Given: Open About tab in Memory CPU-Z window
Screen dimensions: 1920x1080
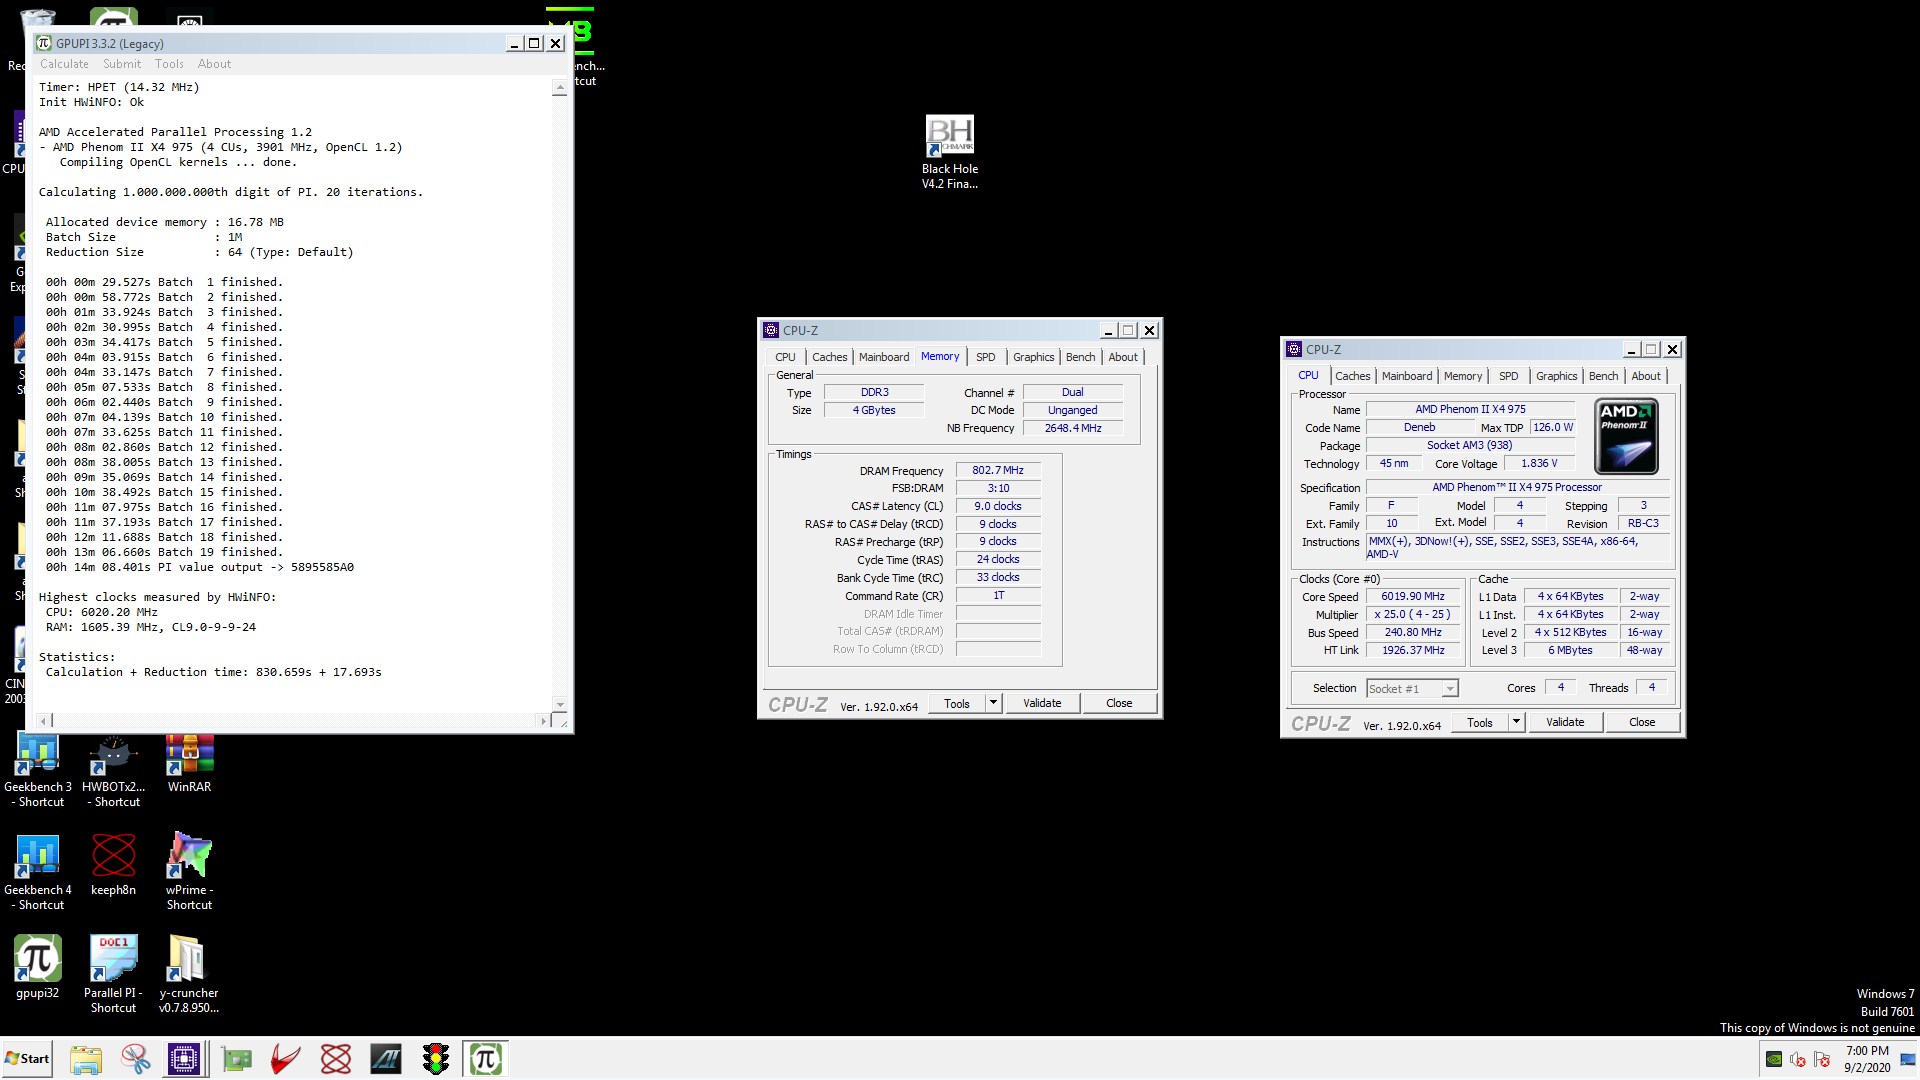Looking at the screenshot, I should click(x=1123, y=357).
